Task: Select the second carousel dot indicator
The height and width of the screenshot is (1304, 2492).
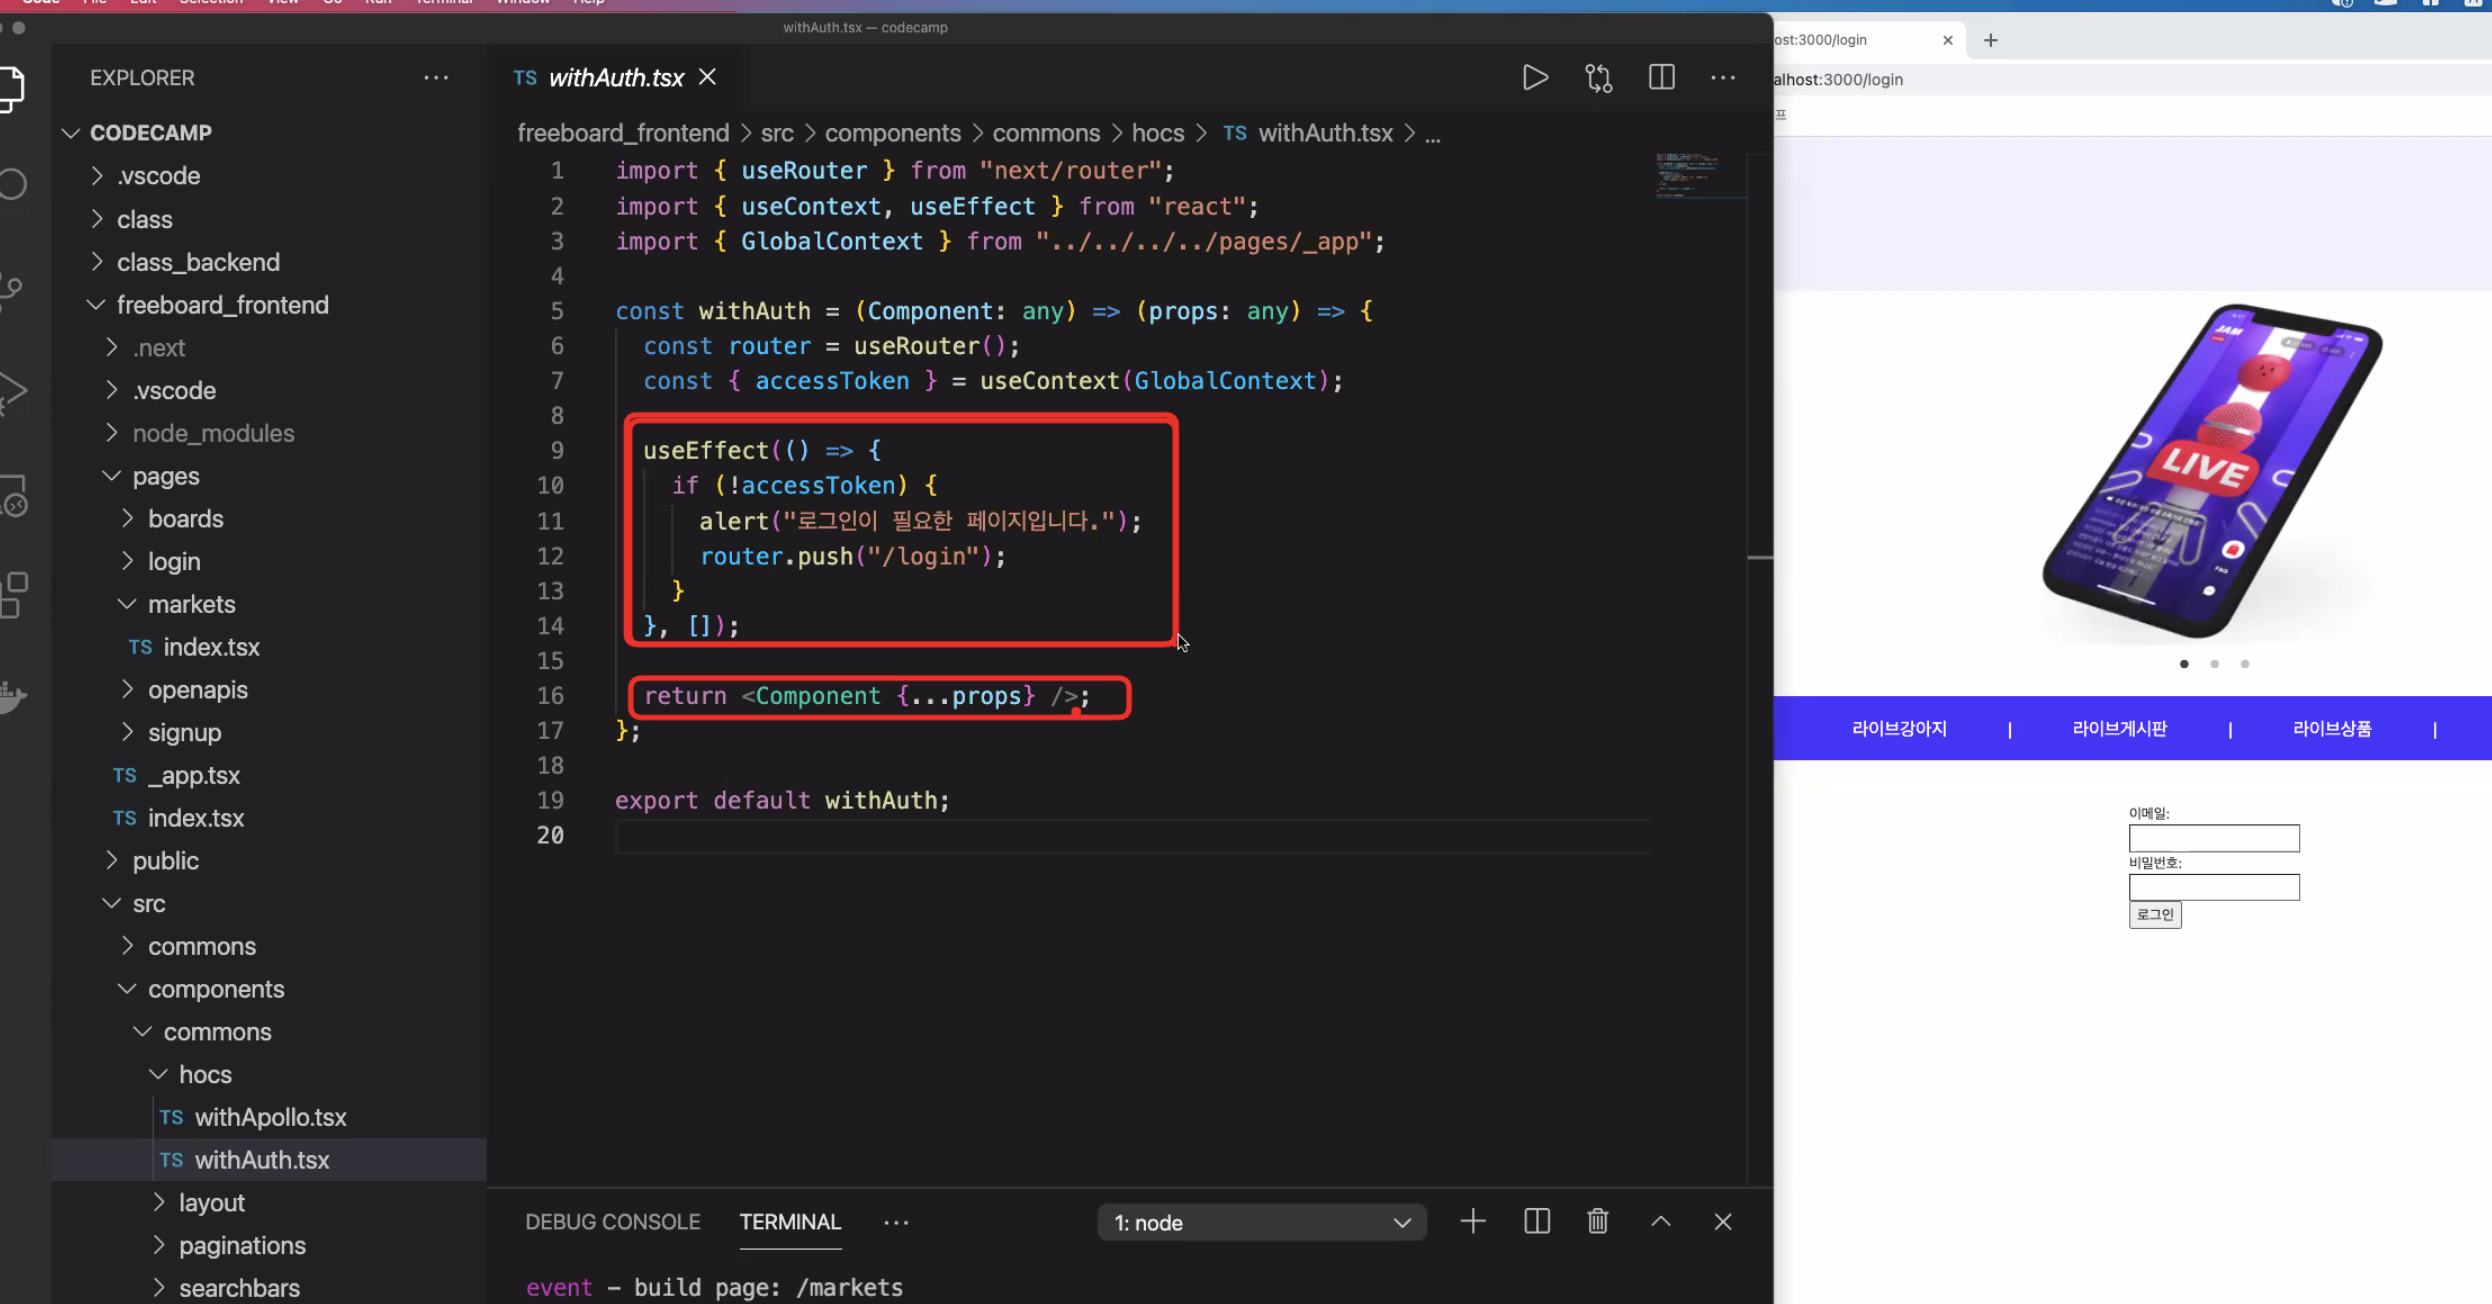Action: (x=2214, y=664)
